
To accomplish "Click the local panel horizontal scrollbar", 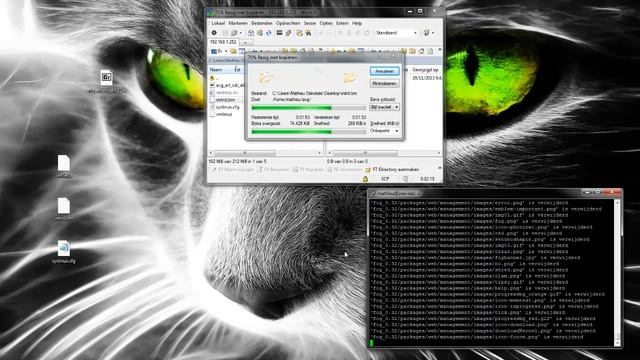I will (265, 153).
